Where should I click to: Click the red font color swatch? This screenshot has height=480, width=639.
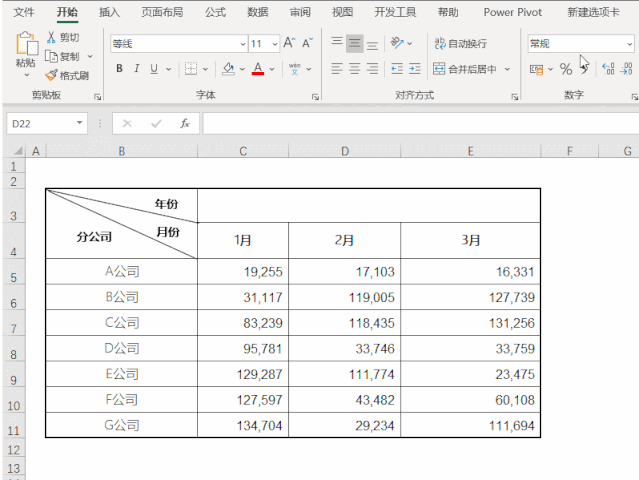pos(258,69)
